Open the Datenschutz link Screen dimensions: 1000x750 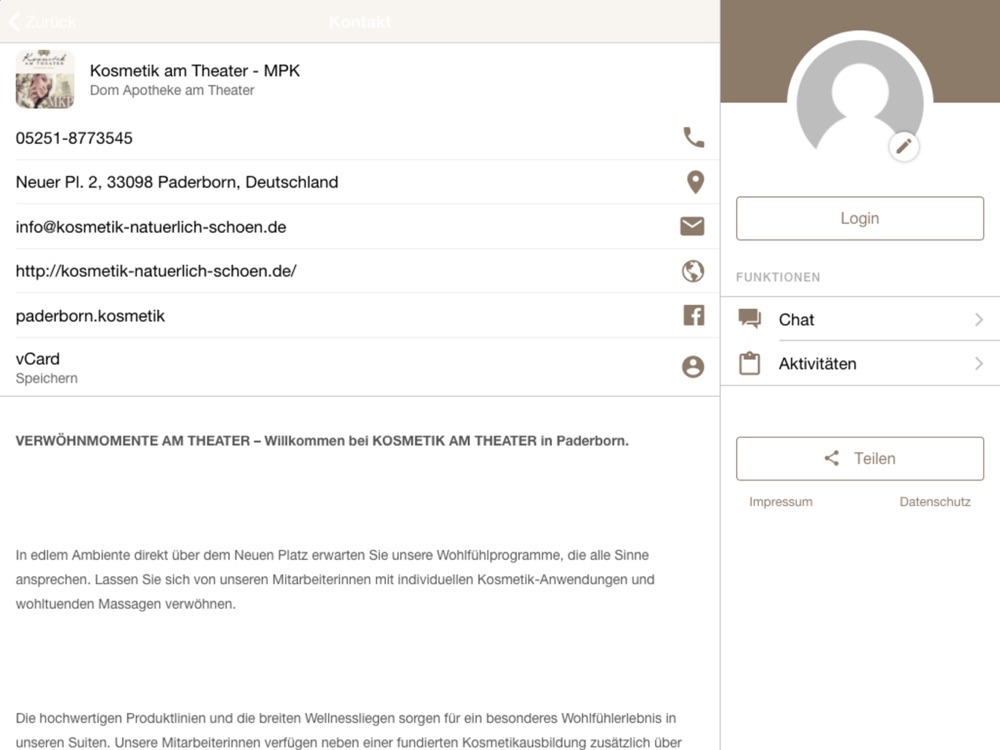(935, 502)
